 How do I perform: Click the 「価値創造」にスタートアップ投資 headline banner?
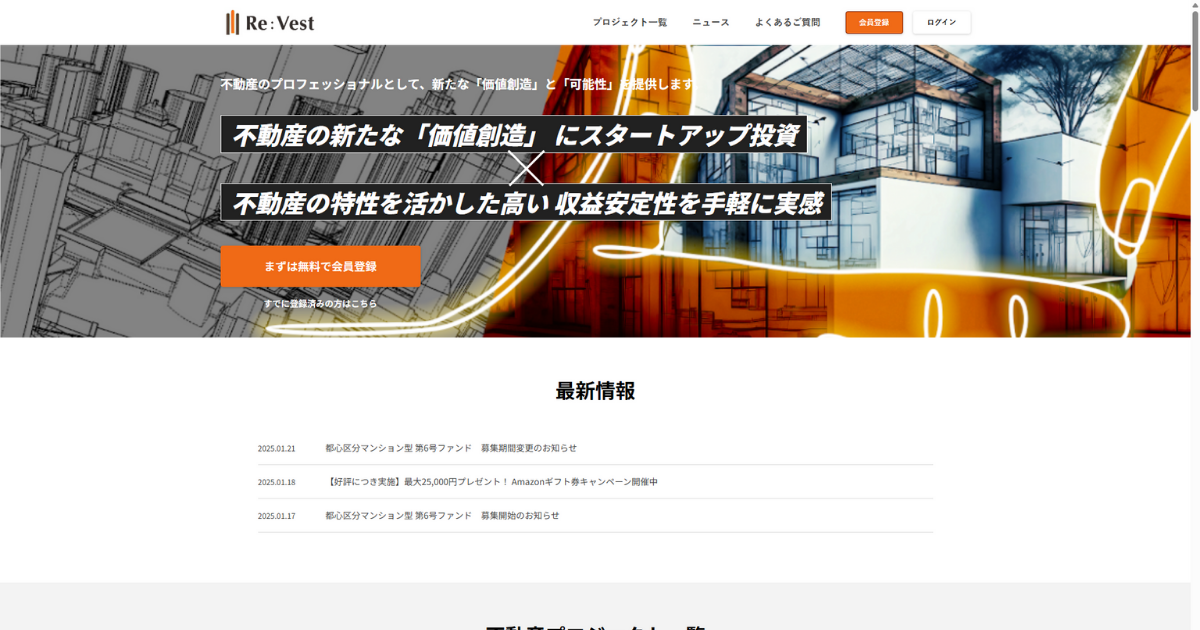tap(514, 135)
